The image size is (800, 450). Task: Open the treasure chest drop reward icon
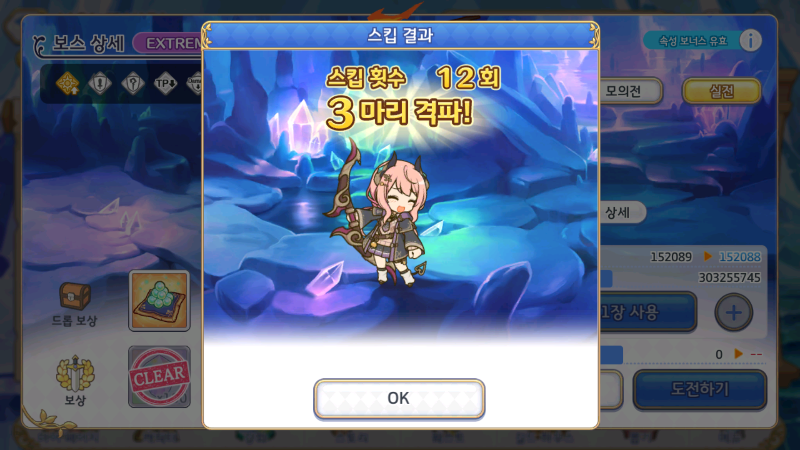point(75,297)
